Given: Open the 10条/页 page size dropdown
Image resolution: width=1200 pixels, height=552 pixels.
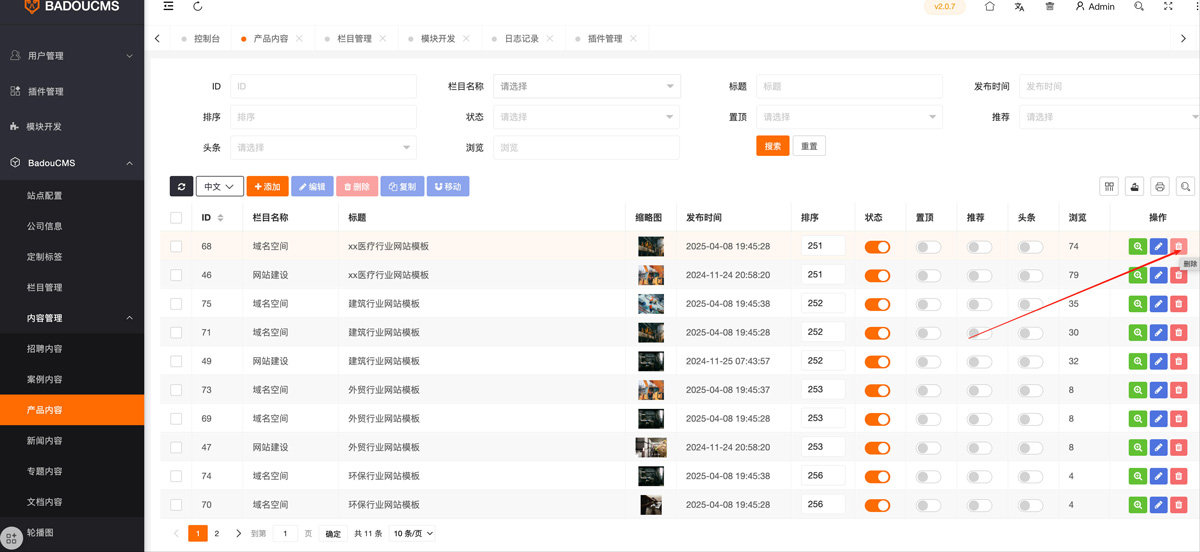Looking at the screenshot, I should (413, 534).
